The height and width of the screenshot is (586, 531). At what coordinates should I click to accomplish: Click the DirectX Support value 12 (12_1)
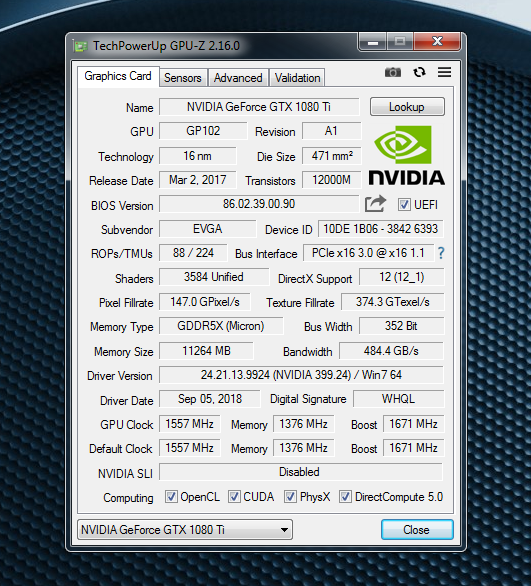point(402,277)
